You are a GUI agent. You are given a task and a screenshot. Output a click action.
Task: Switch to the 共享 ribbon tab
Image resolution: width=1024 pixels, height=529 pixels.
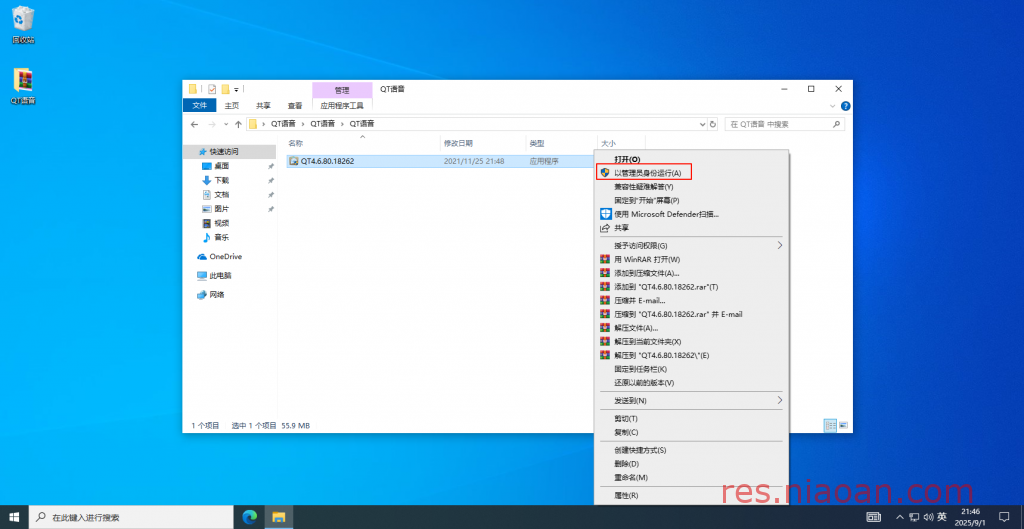click(x=263, y=105)
